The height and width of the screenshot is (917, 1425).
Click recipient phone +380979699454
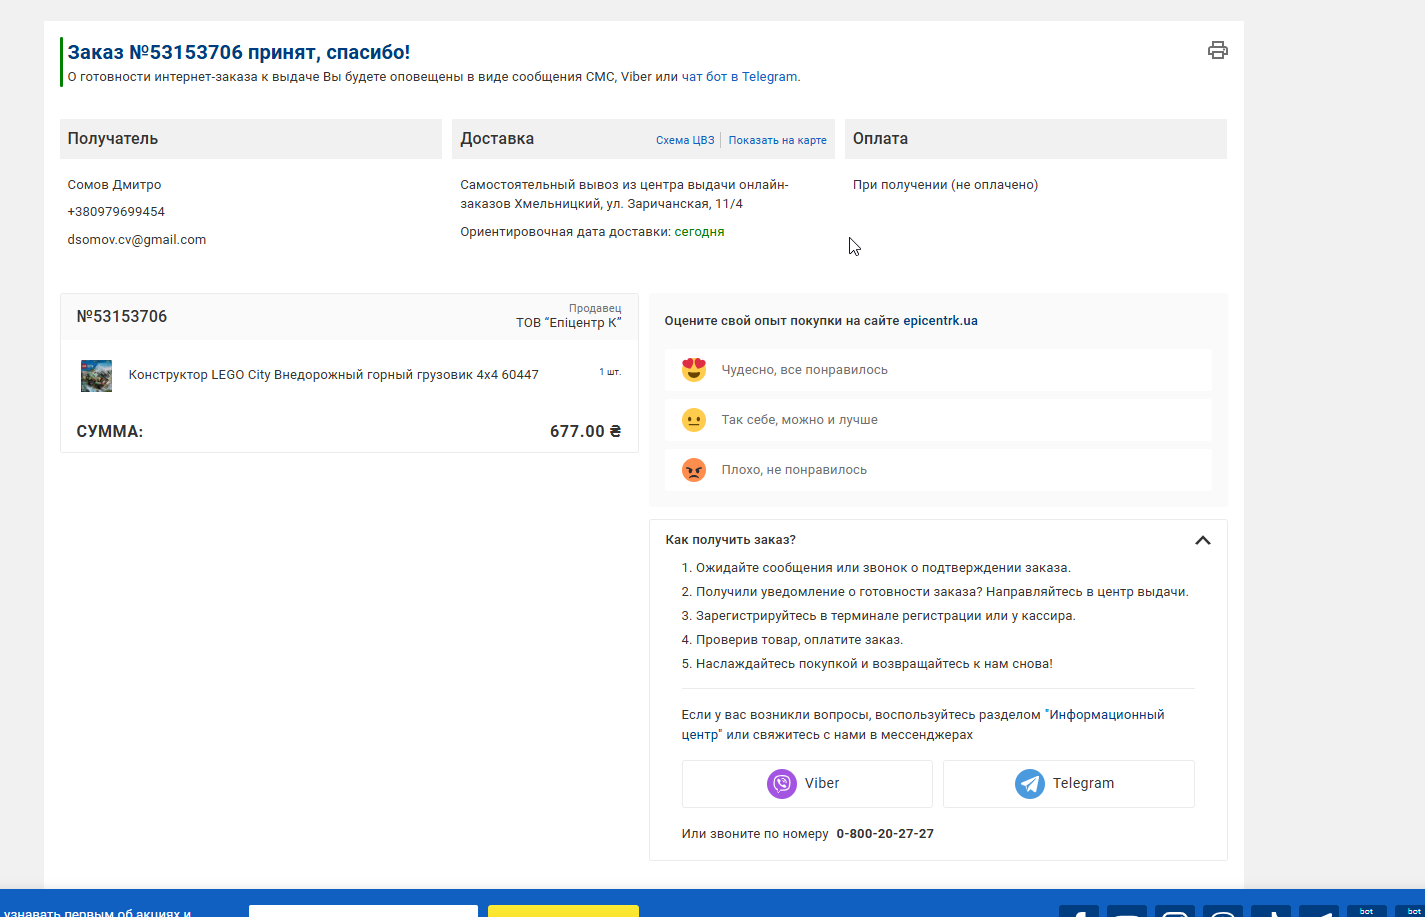tap(116, 212)
